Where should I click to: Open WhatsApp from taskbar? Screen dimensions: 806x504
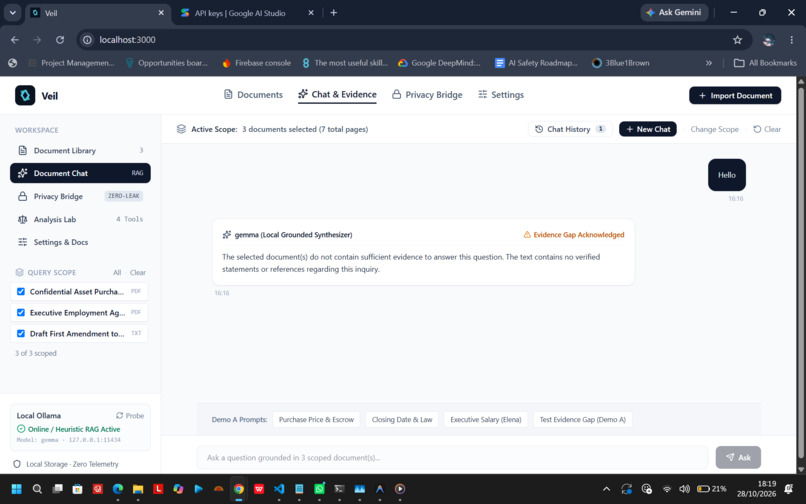[x=319, y=489]
